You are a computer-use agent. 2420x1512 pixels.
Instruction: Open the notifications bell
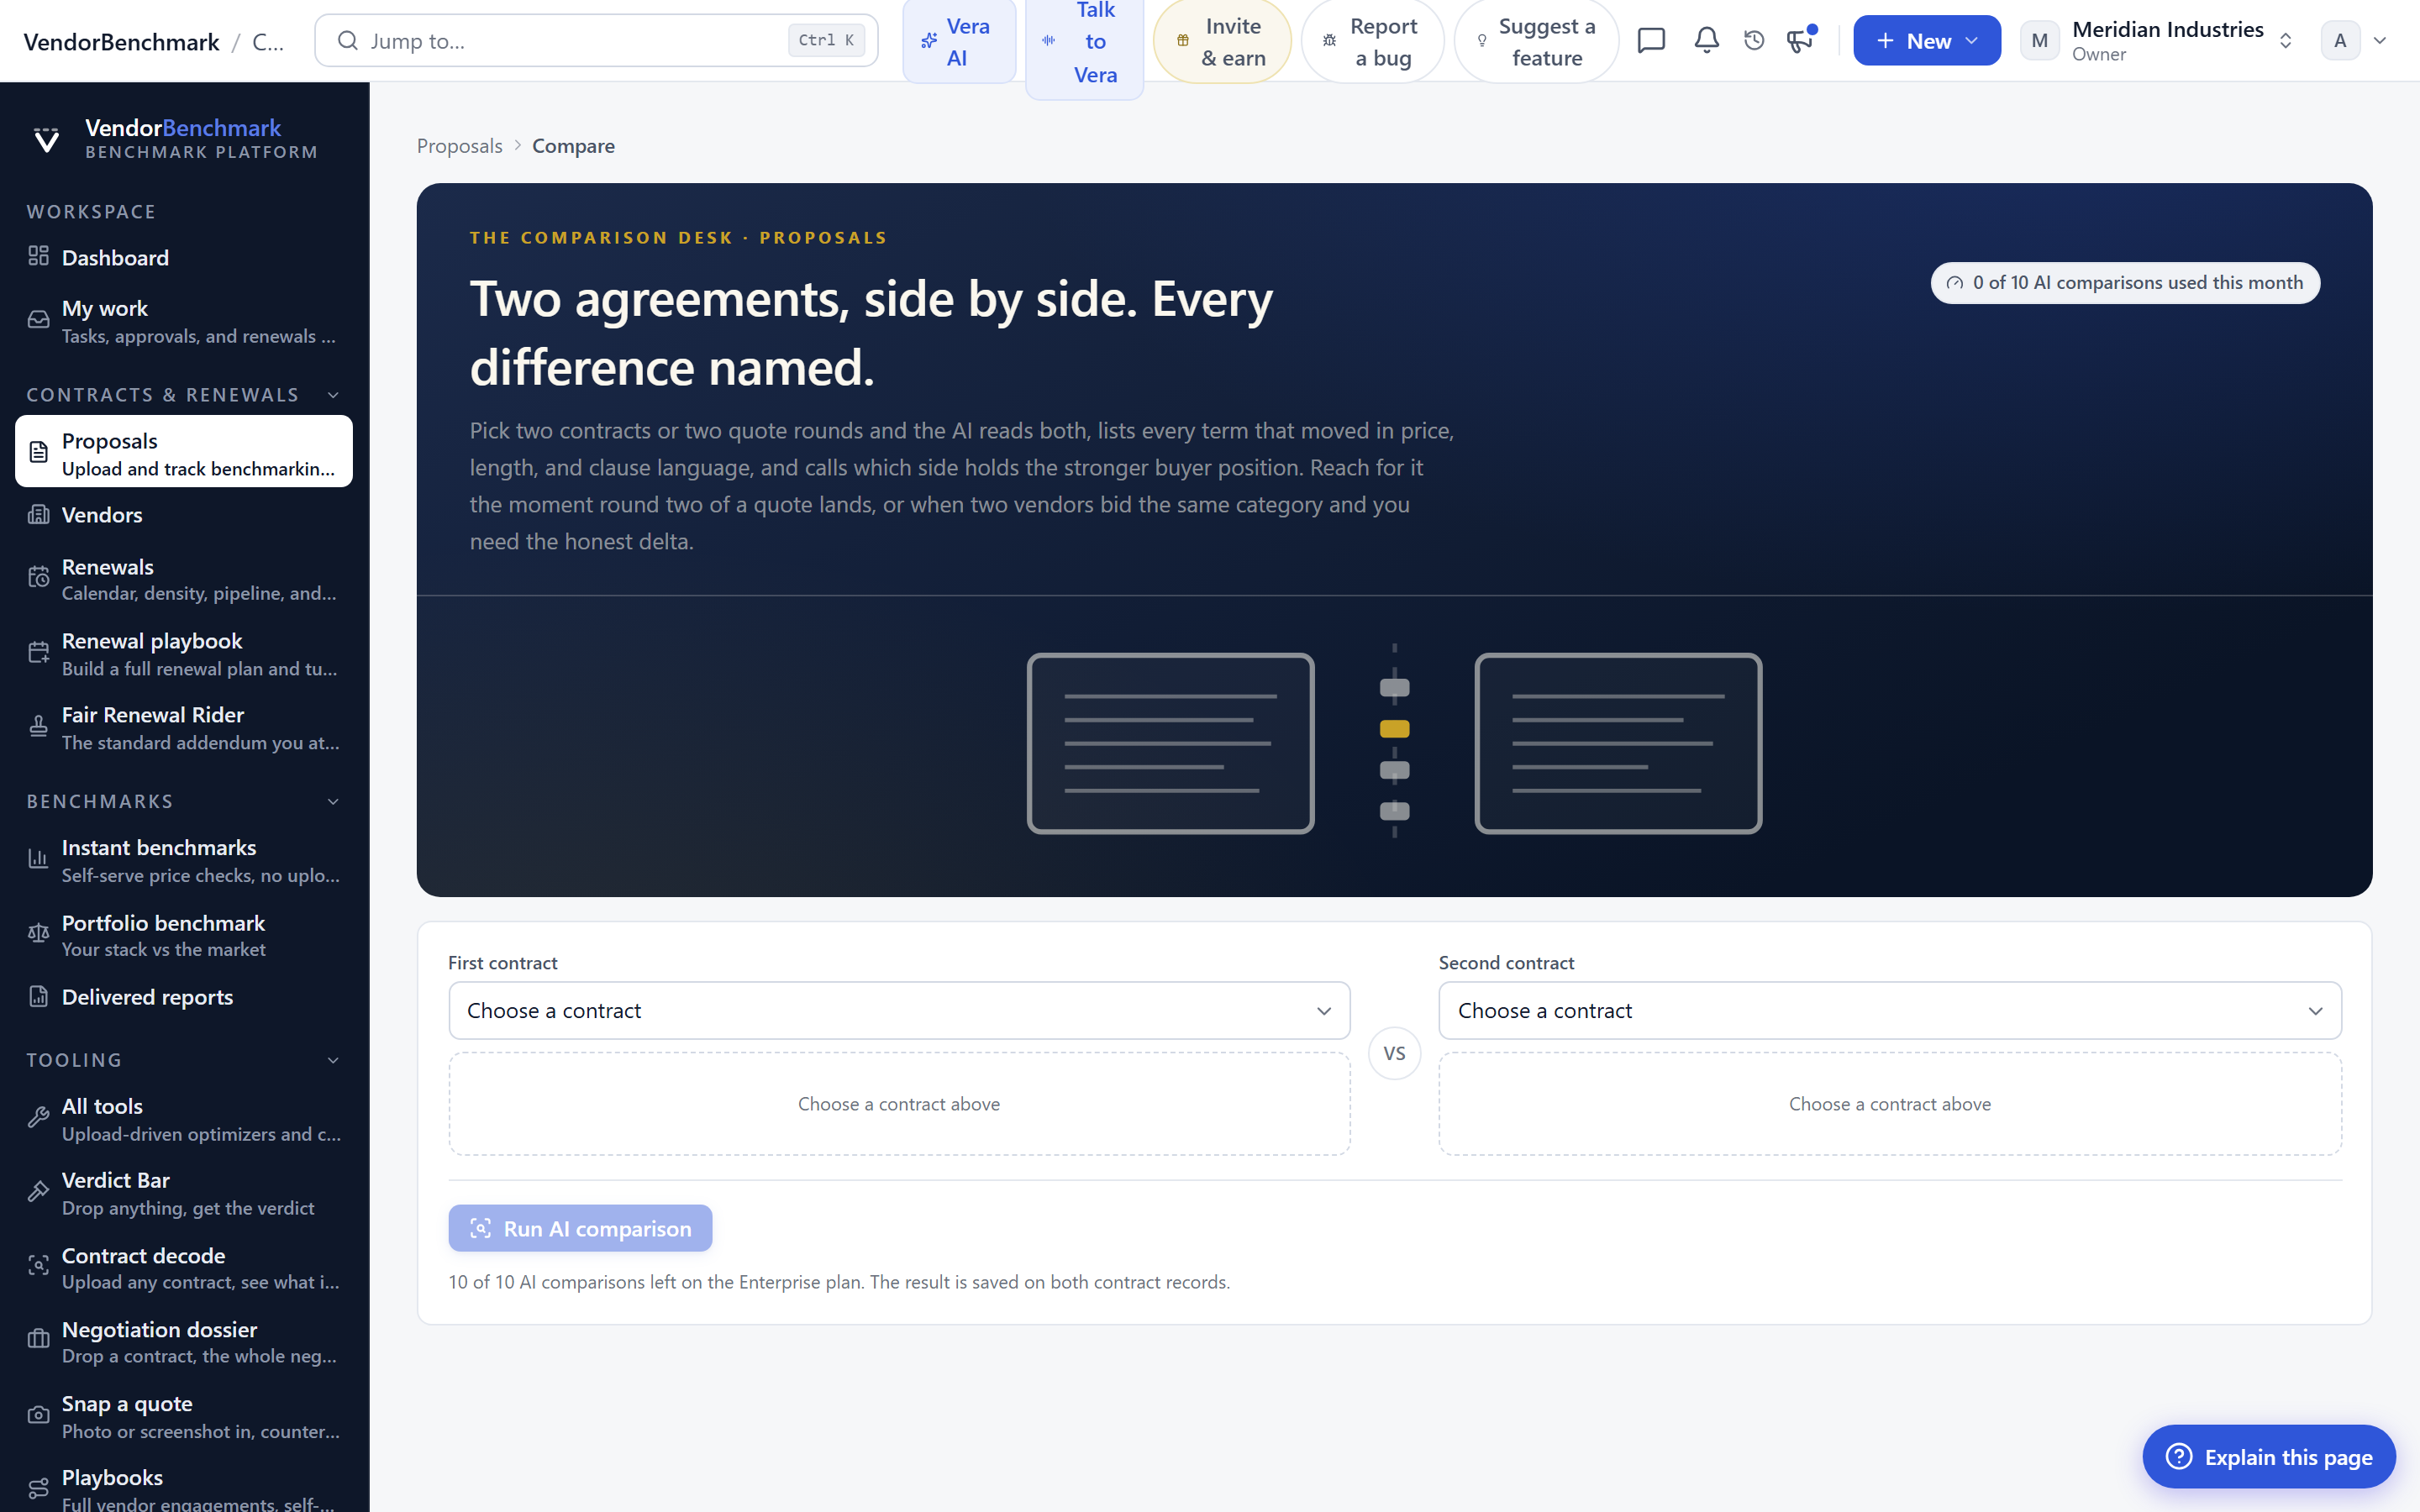pyautogui.click(x=1706, y=40)
